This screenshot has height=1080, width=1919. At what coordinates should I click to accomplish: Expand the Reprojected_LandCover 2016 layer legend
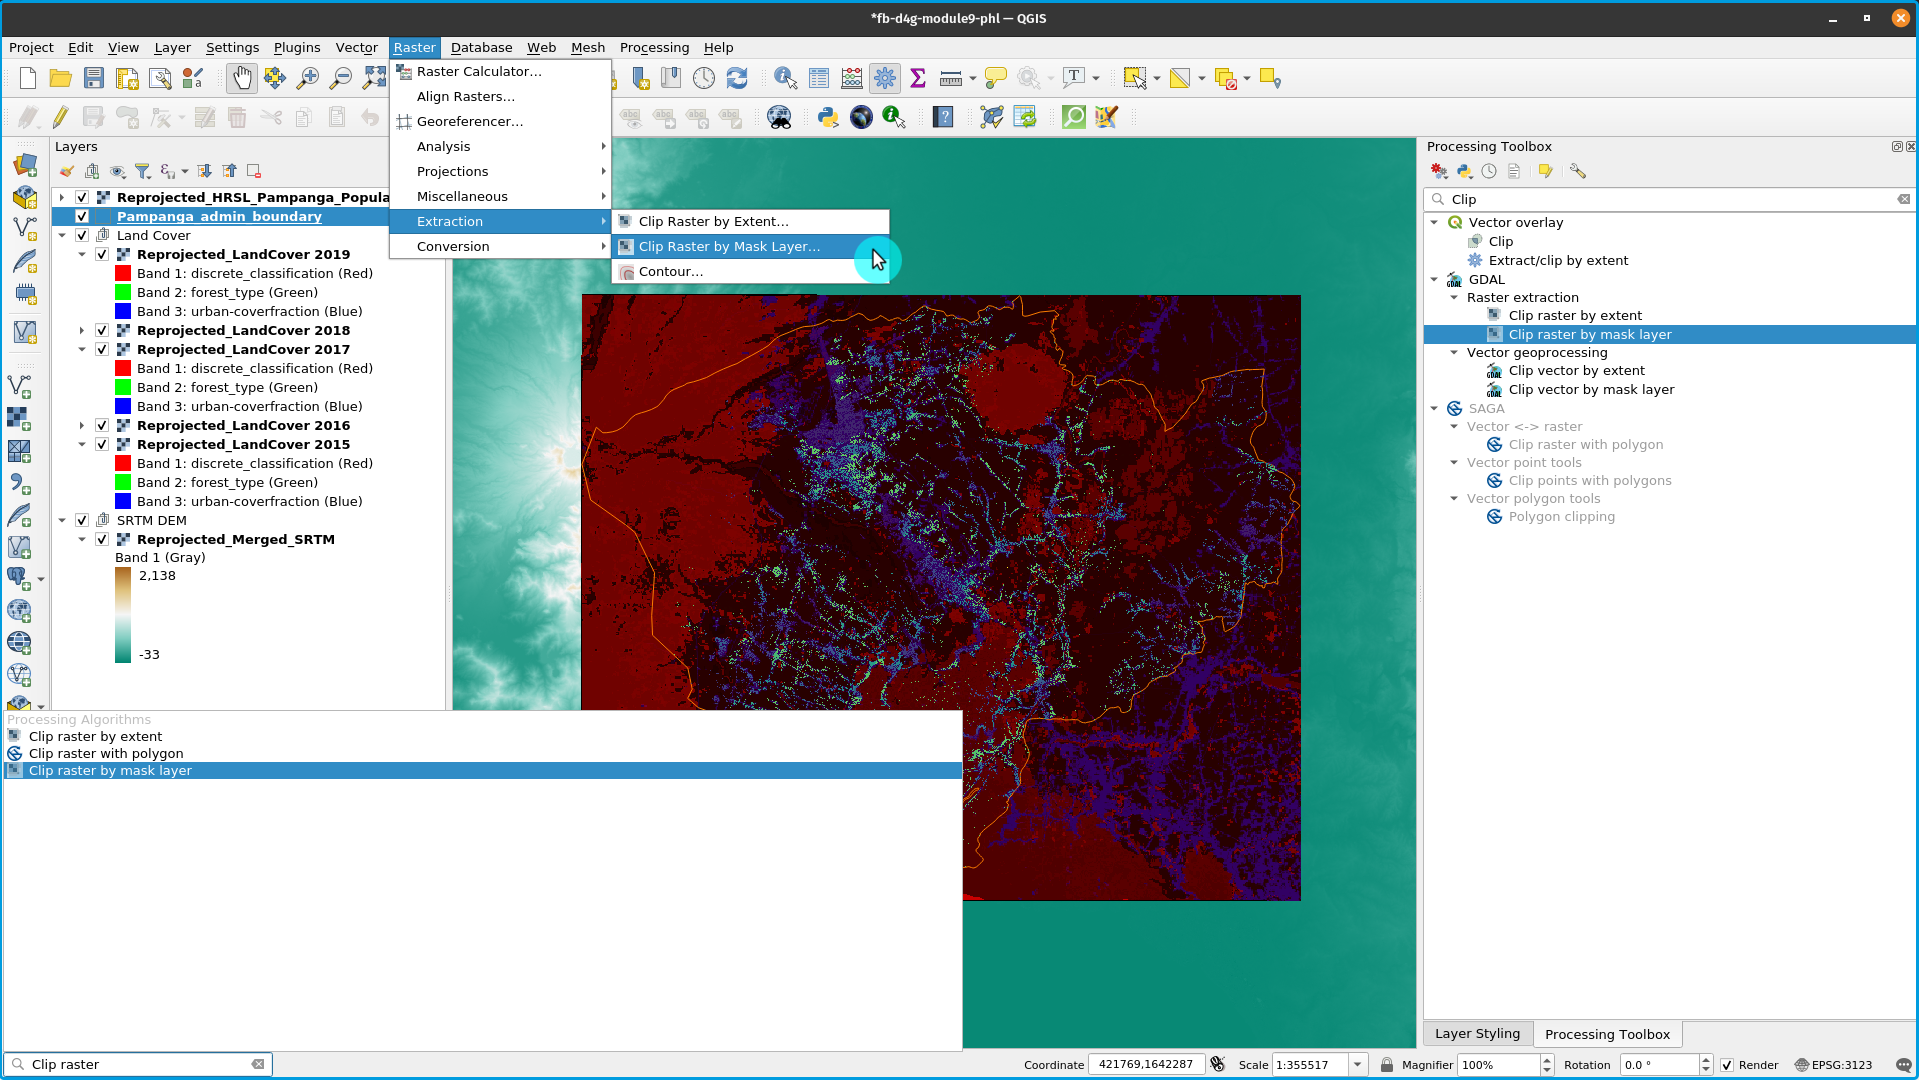pos(82,425)
